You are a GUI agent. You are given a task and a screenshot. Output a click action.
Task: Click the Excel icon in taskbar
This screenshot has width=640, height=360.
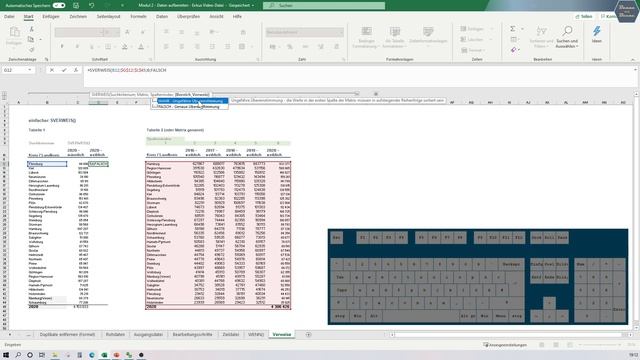click(x=104, y=355)
